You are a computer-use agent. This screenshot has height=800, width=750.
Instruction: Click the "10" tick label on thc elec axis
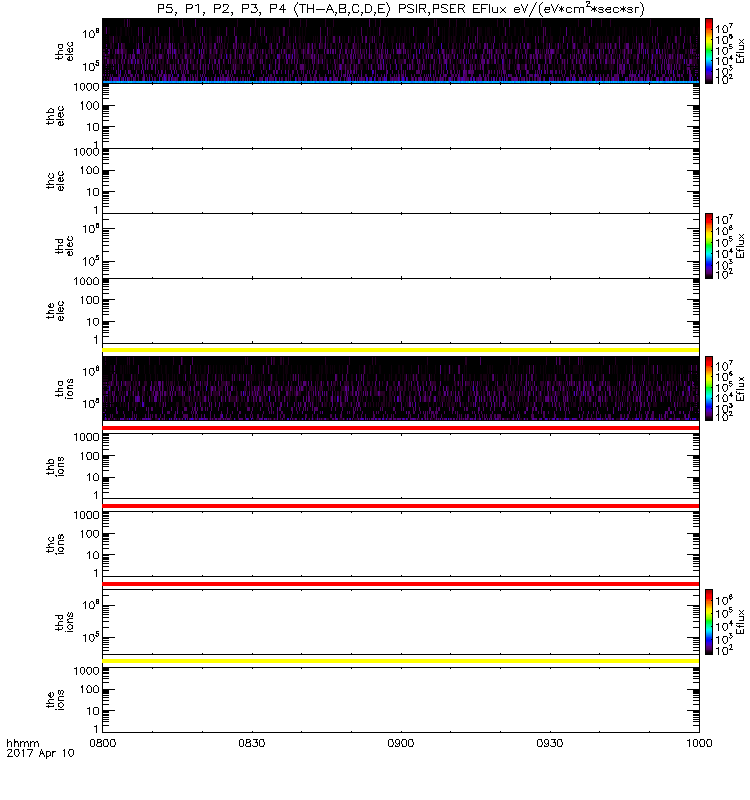point(93,192)
